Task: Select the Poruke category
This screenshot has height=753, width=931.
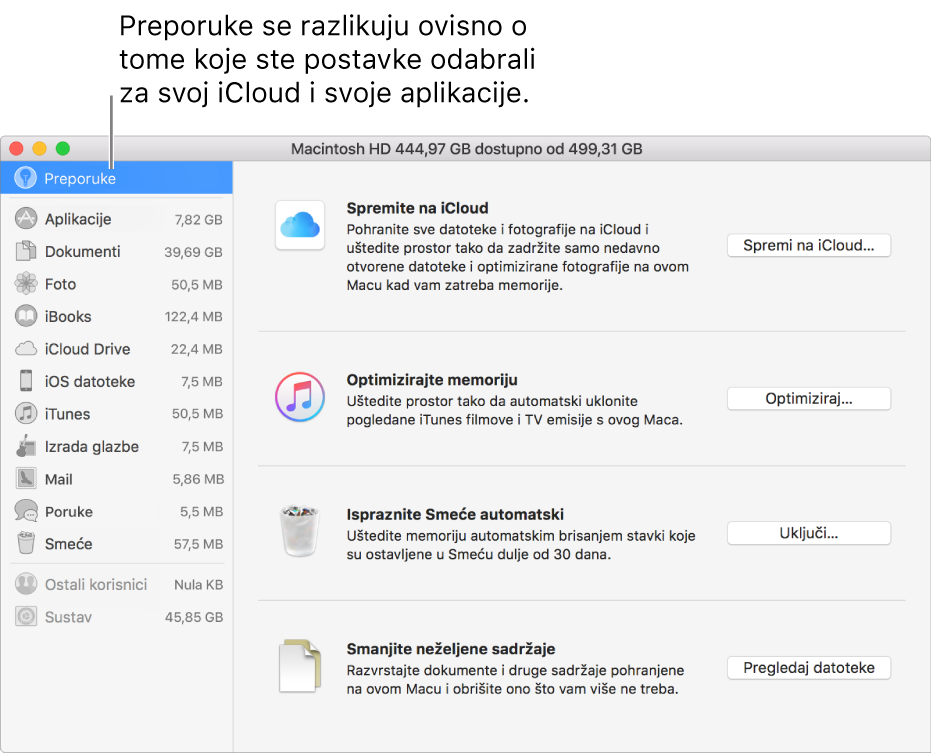Action: tap(116, 511)
